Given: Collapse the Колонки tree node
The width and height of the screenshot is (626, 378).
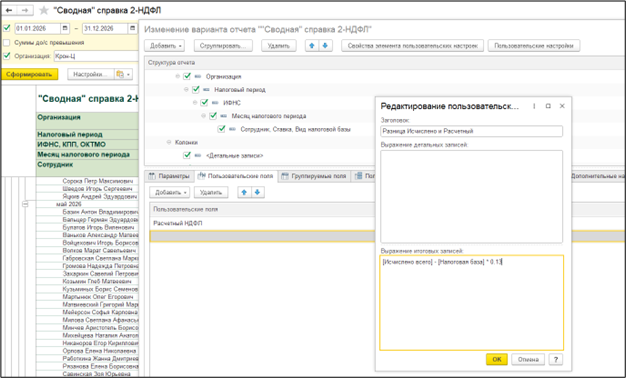Looking at the screenshot, I should pyautogui.click(x=169, y=142).
